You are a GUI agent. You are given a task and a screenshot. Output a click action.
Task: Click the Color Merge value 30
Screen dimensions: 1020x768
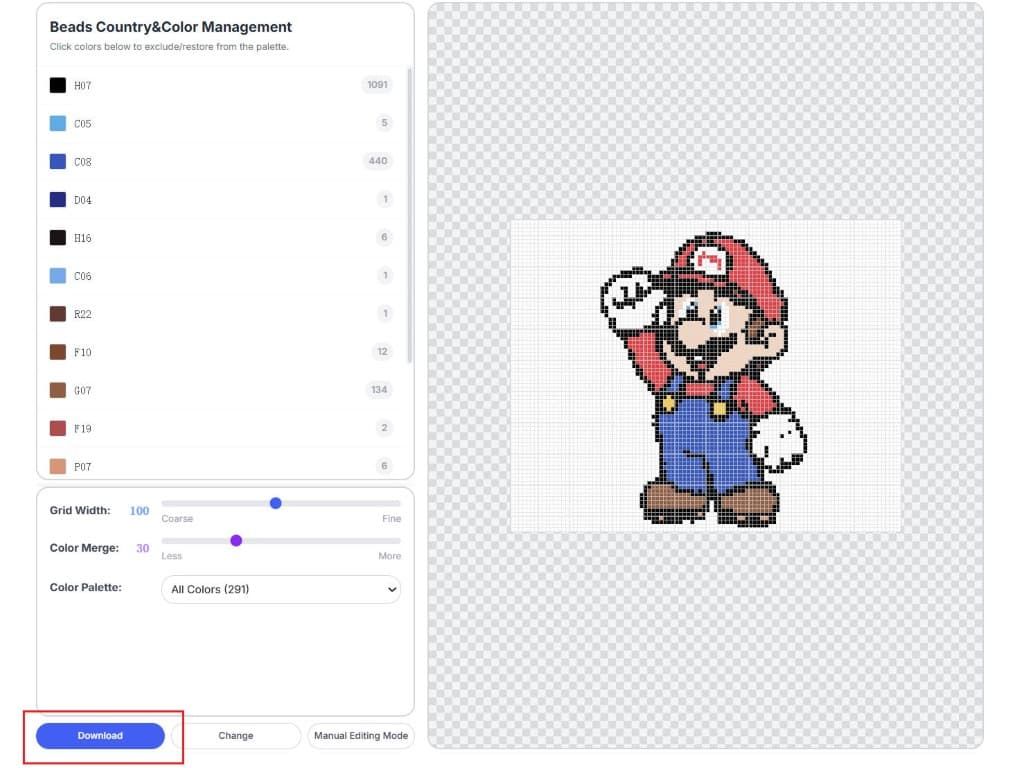pos(142,548)
